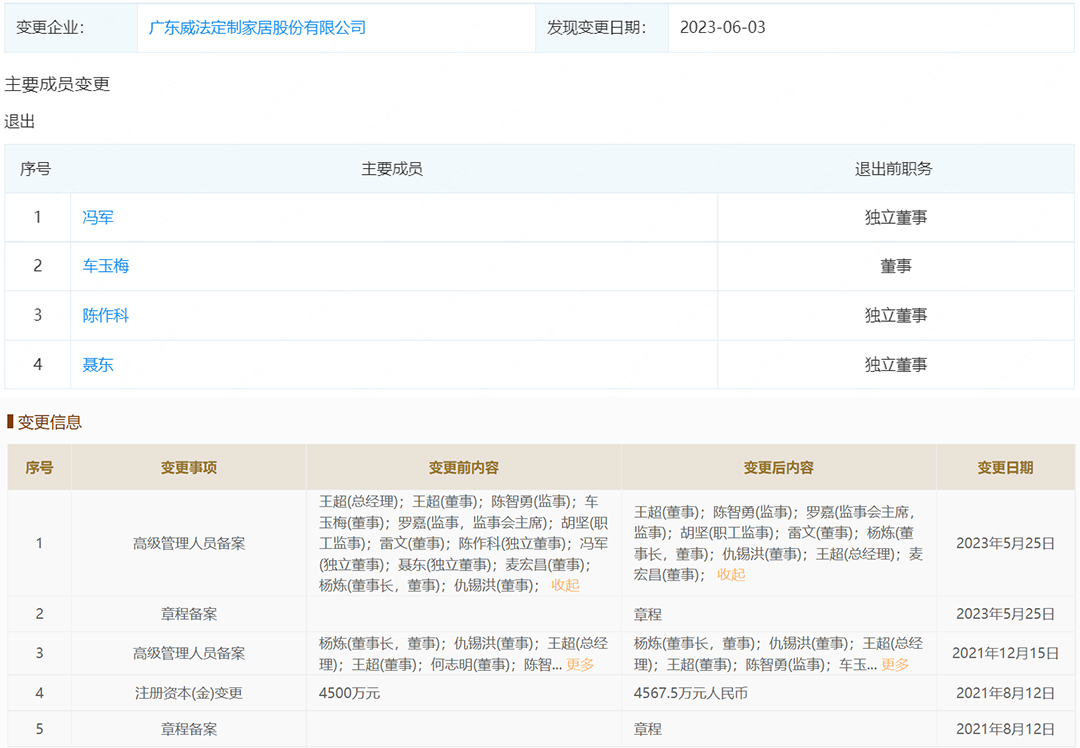Click the 变更后内容 column header
The image size is (1080, 748).
[x=778, y=468]
